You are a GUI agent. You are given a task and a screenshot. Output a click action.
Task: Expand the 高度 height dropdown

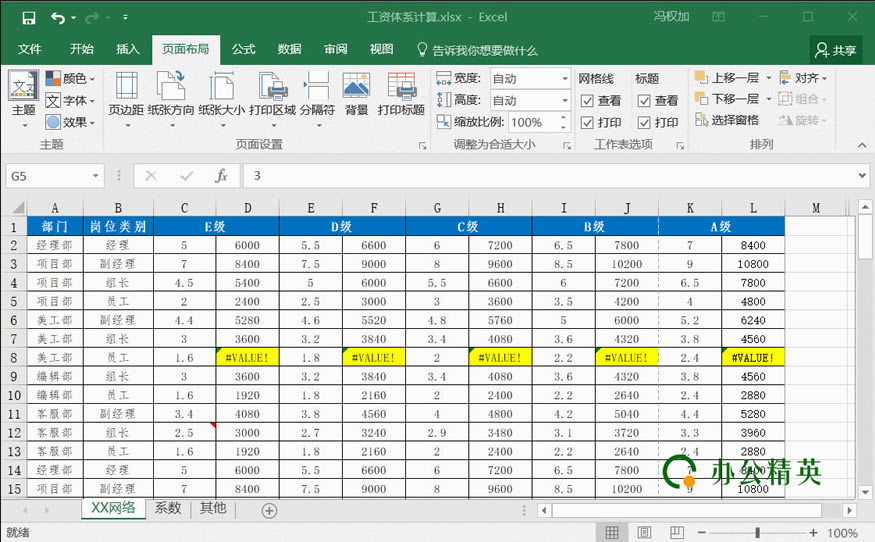click(x=565, y=100)
